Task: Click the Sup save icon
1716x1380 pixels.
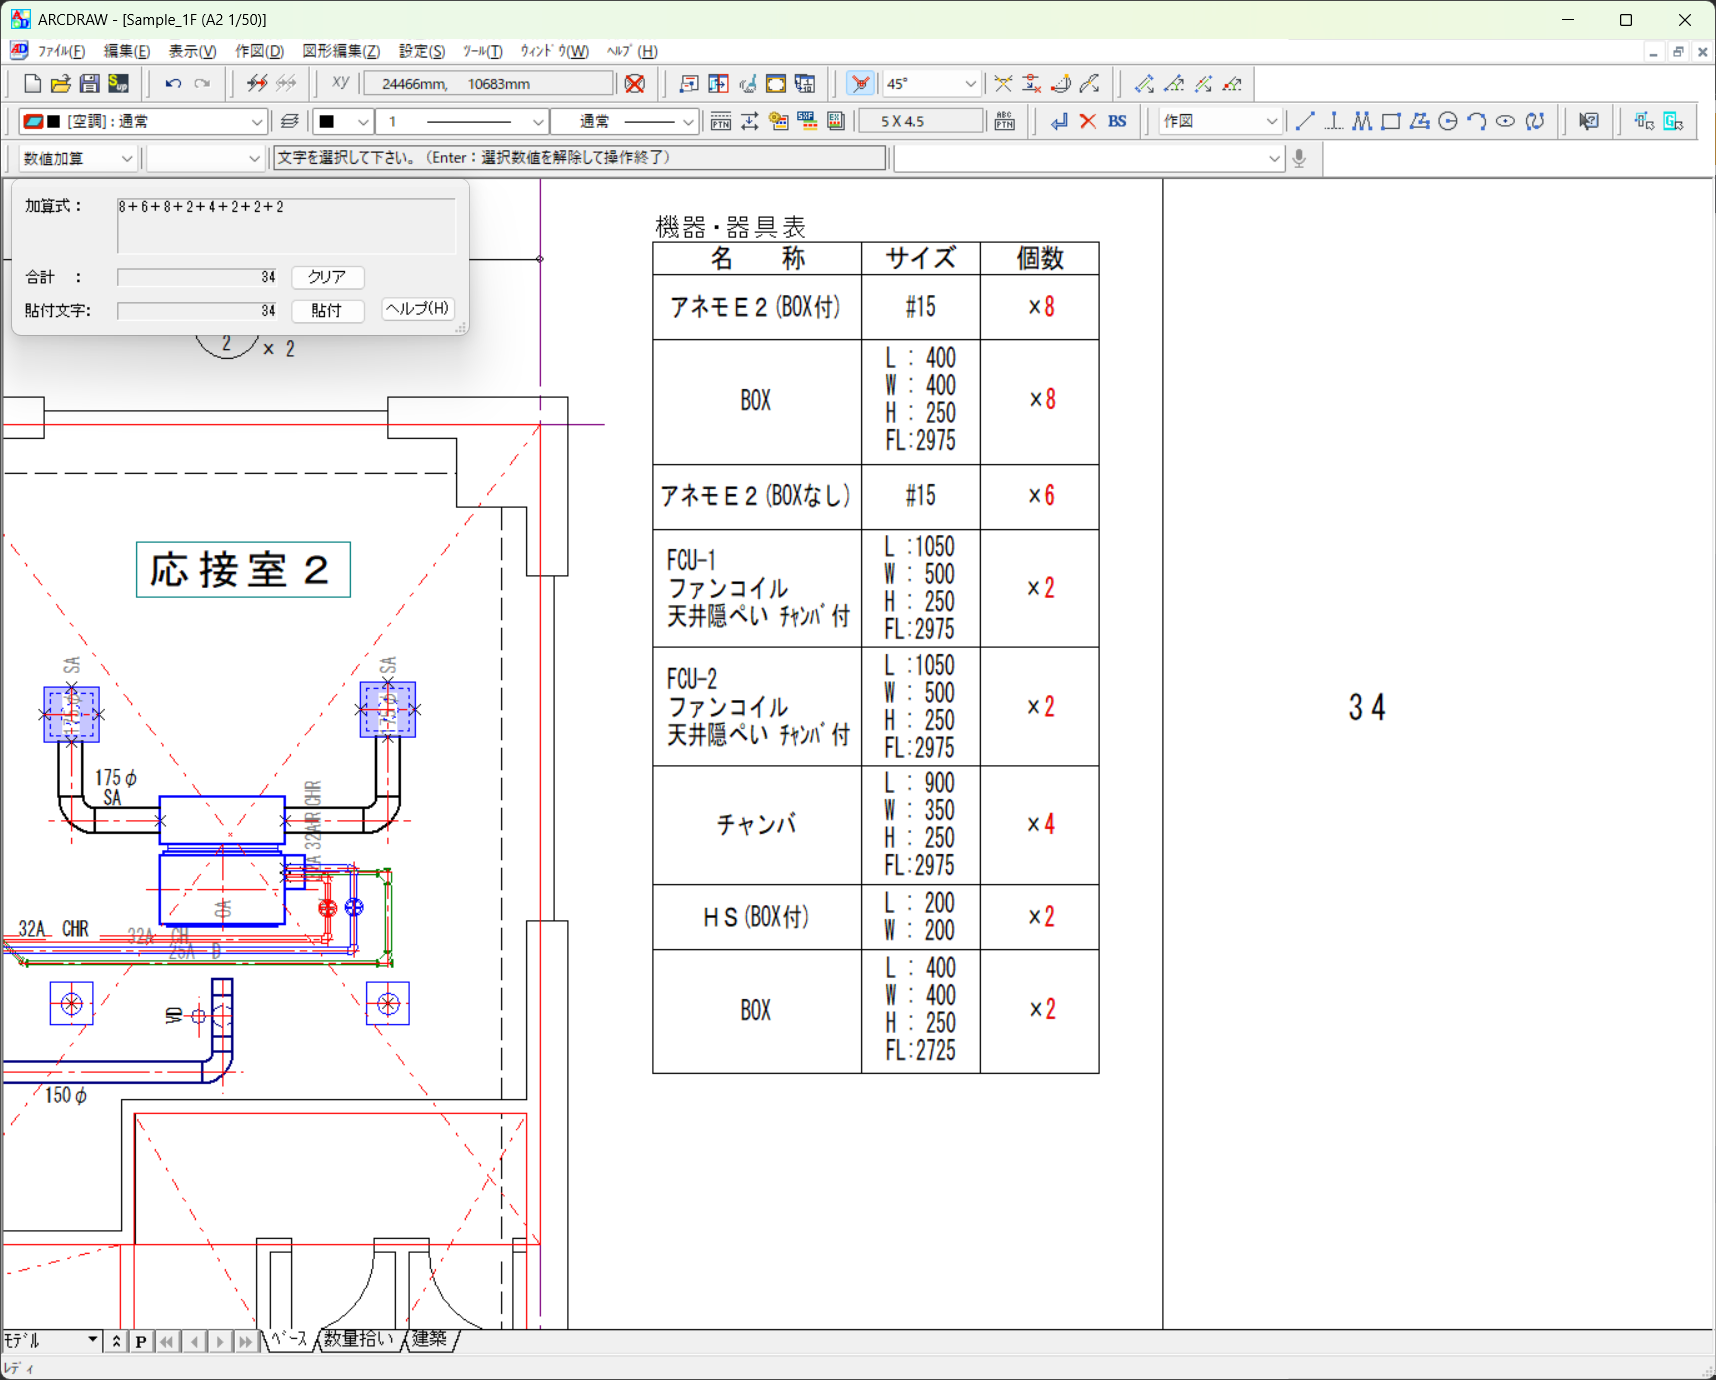Action: pyautogui.click(x=119, y=84)
